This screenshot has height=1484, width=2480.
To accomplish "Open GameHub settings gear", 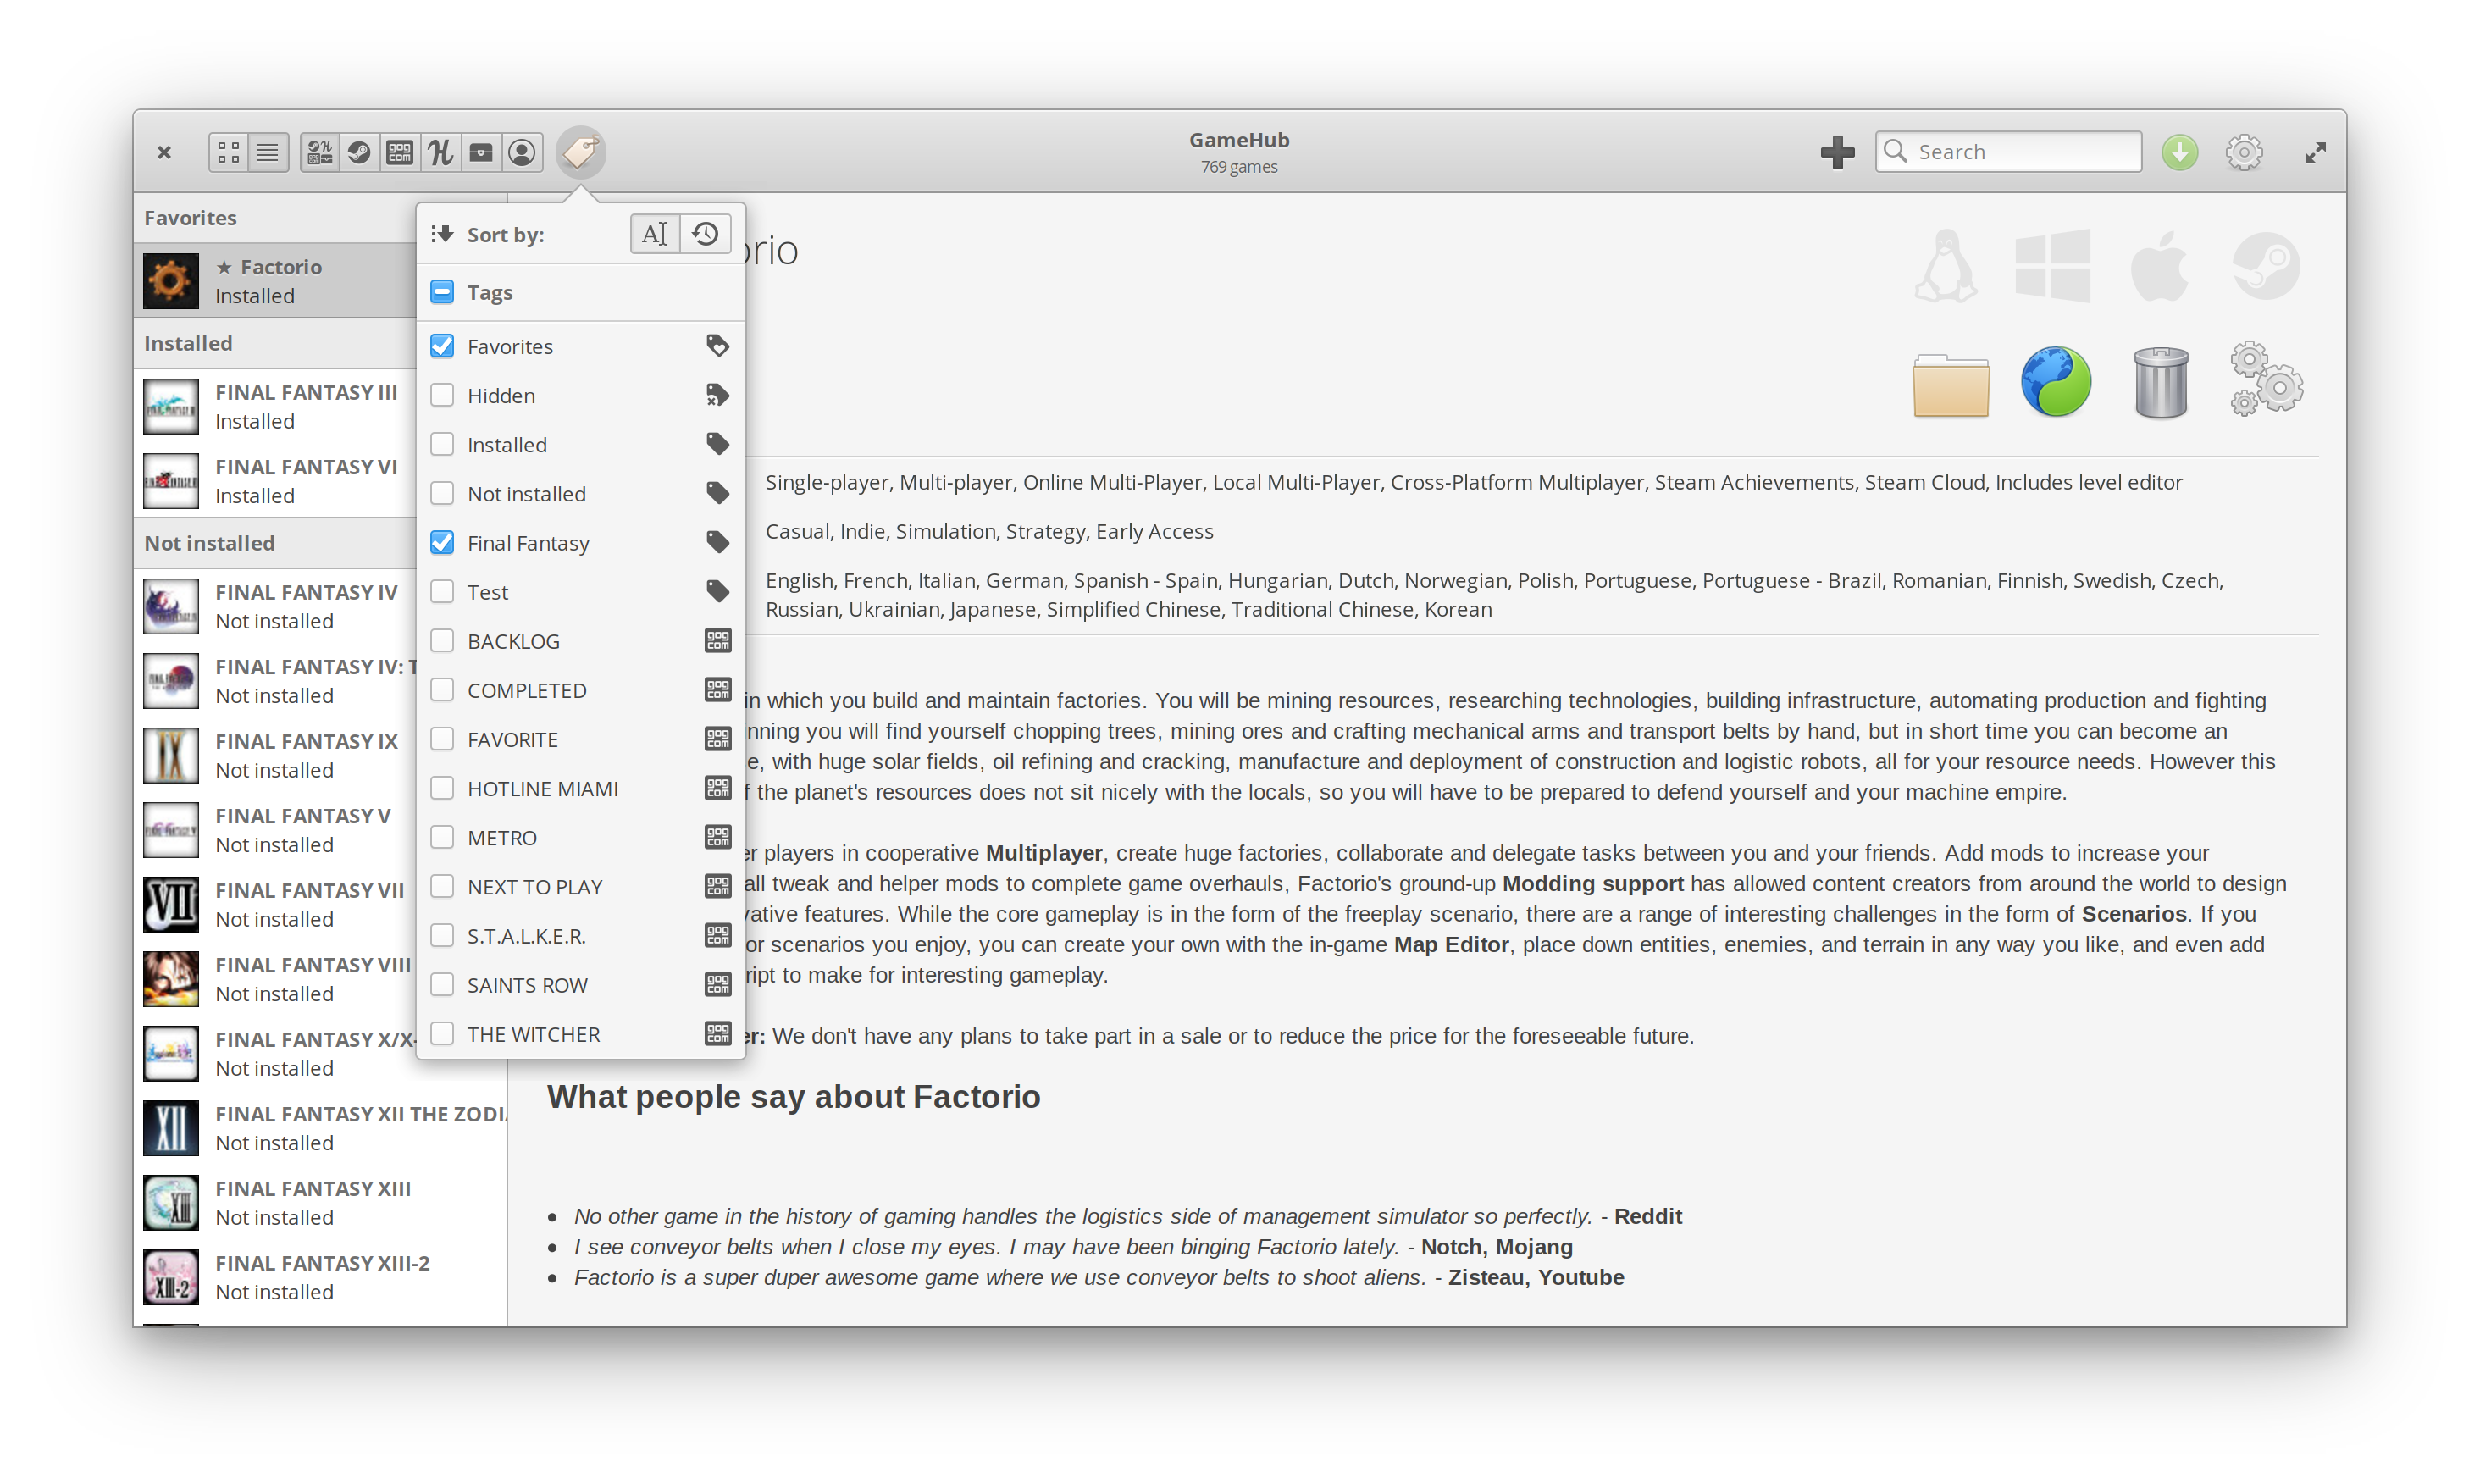I will (x=2244, y=152).
